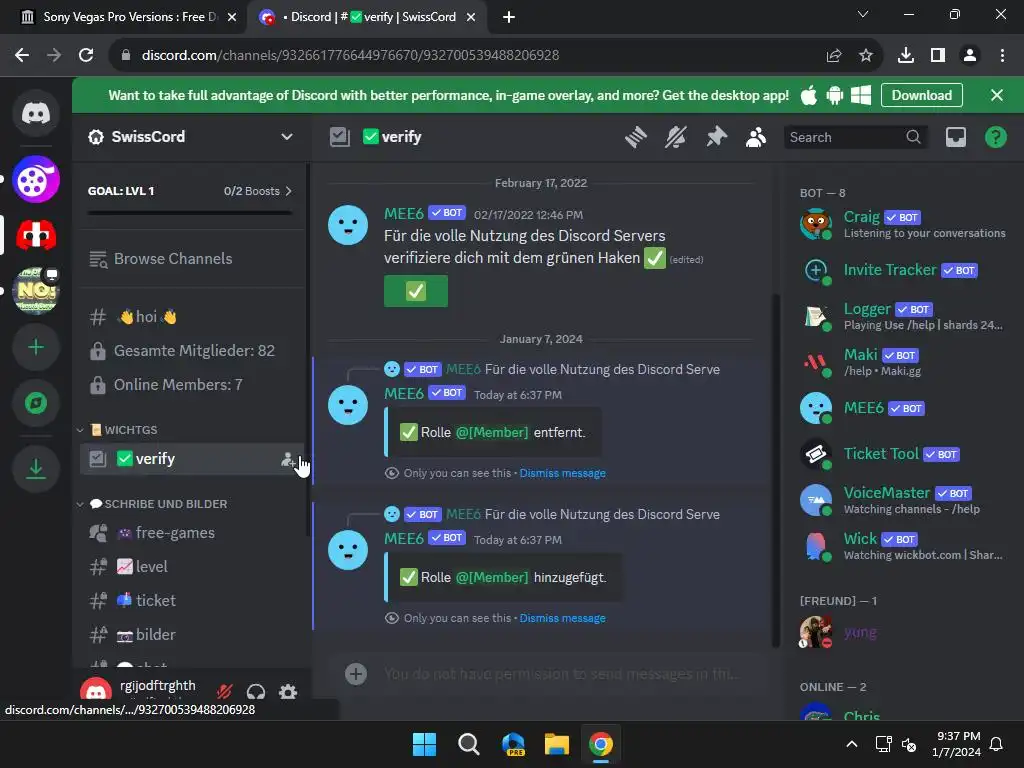Show hidden system tray icons chevron
The height and width of the screenshot is (768, 1024).
pyautogui.click(x=852, y=744)
